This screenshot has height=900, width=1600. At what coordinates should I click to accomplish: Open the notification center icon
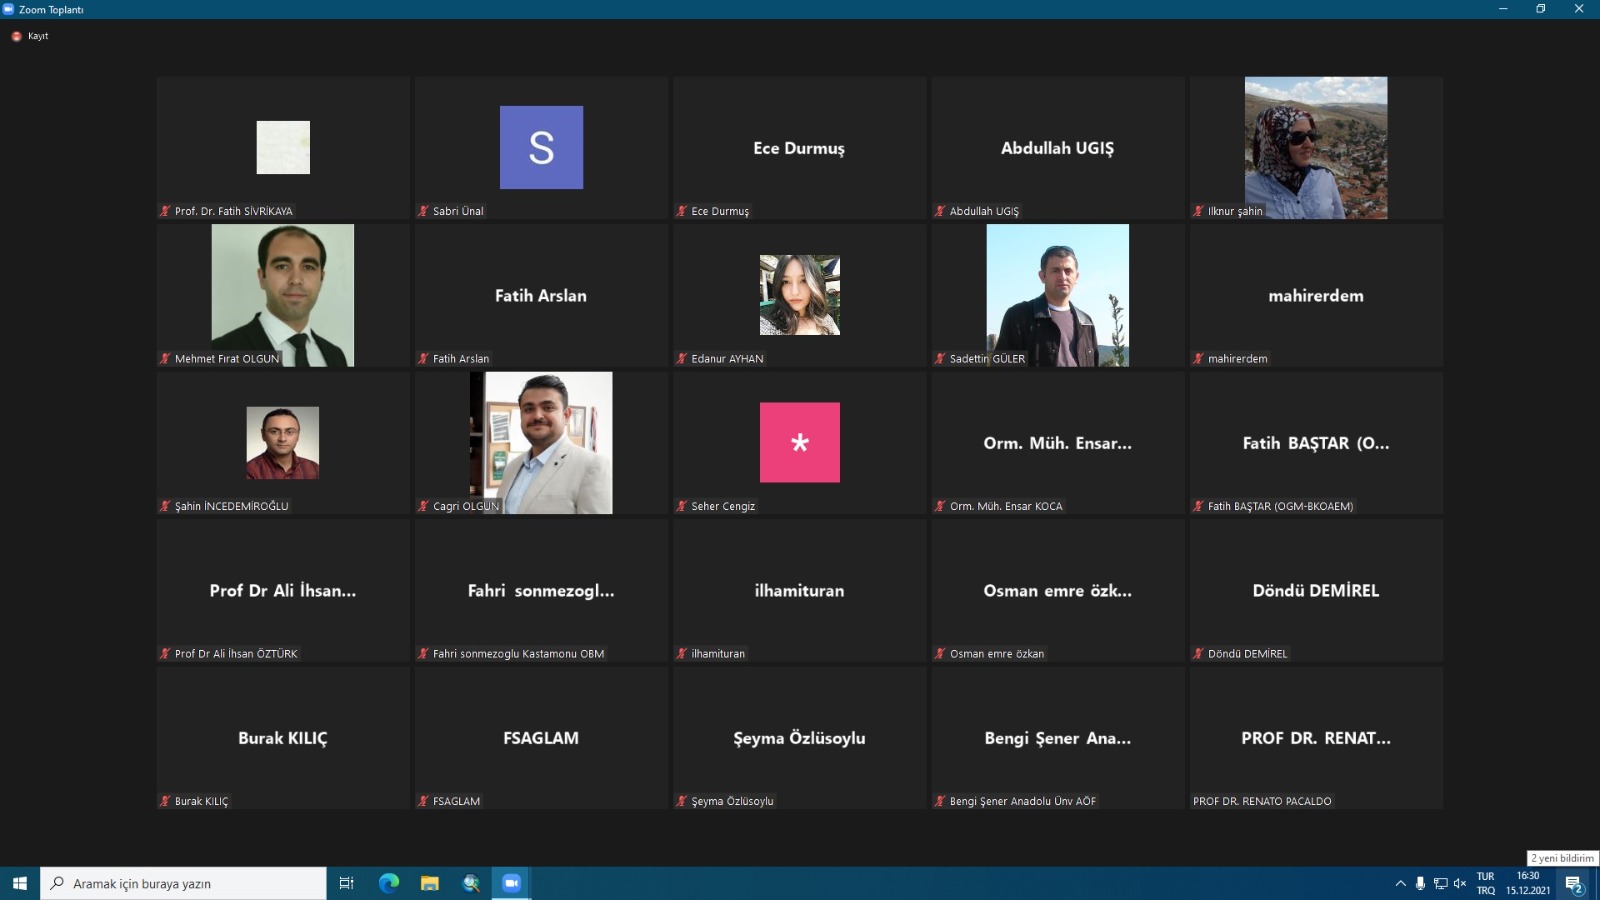click(x=1574, y=884)
